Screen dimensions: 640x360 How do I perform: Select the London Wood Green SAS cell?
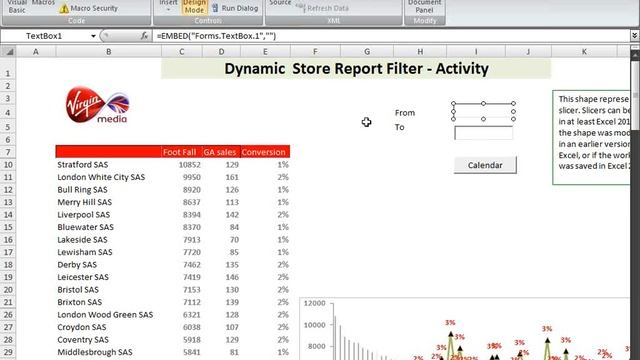(109, 315)
